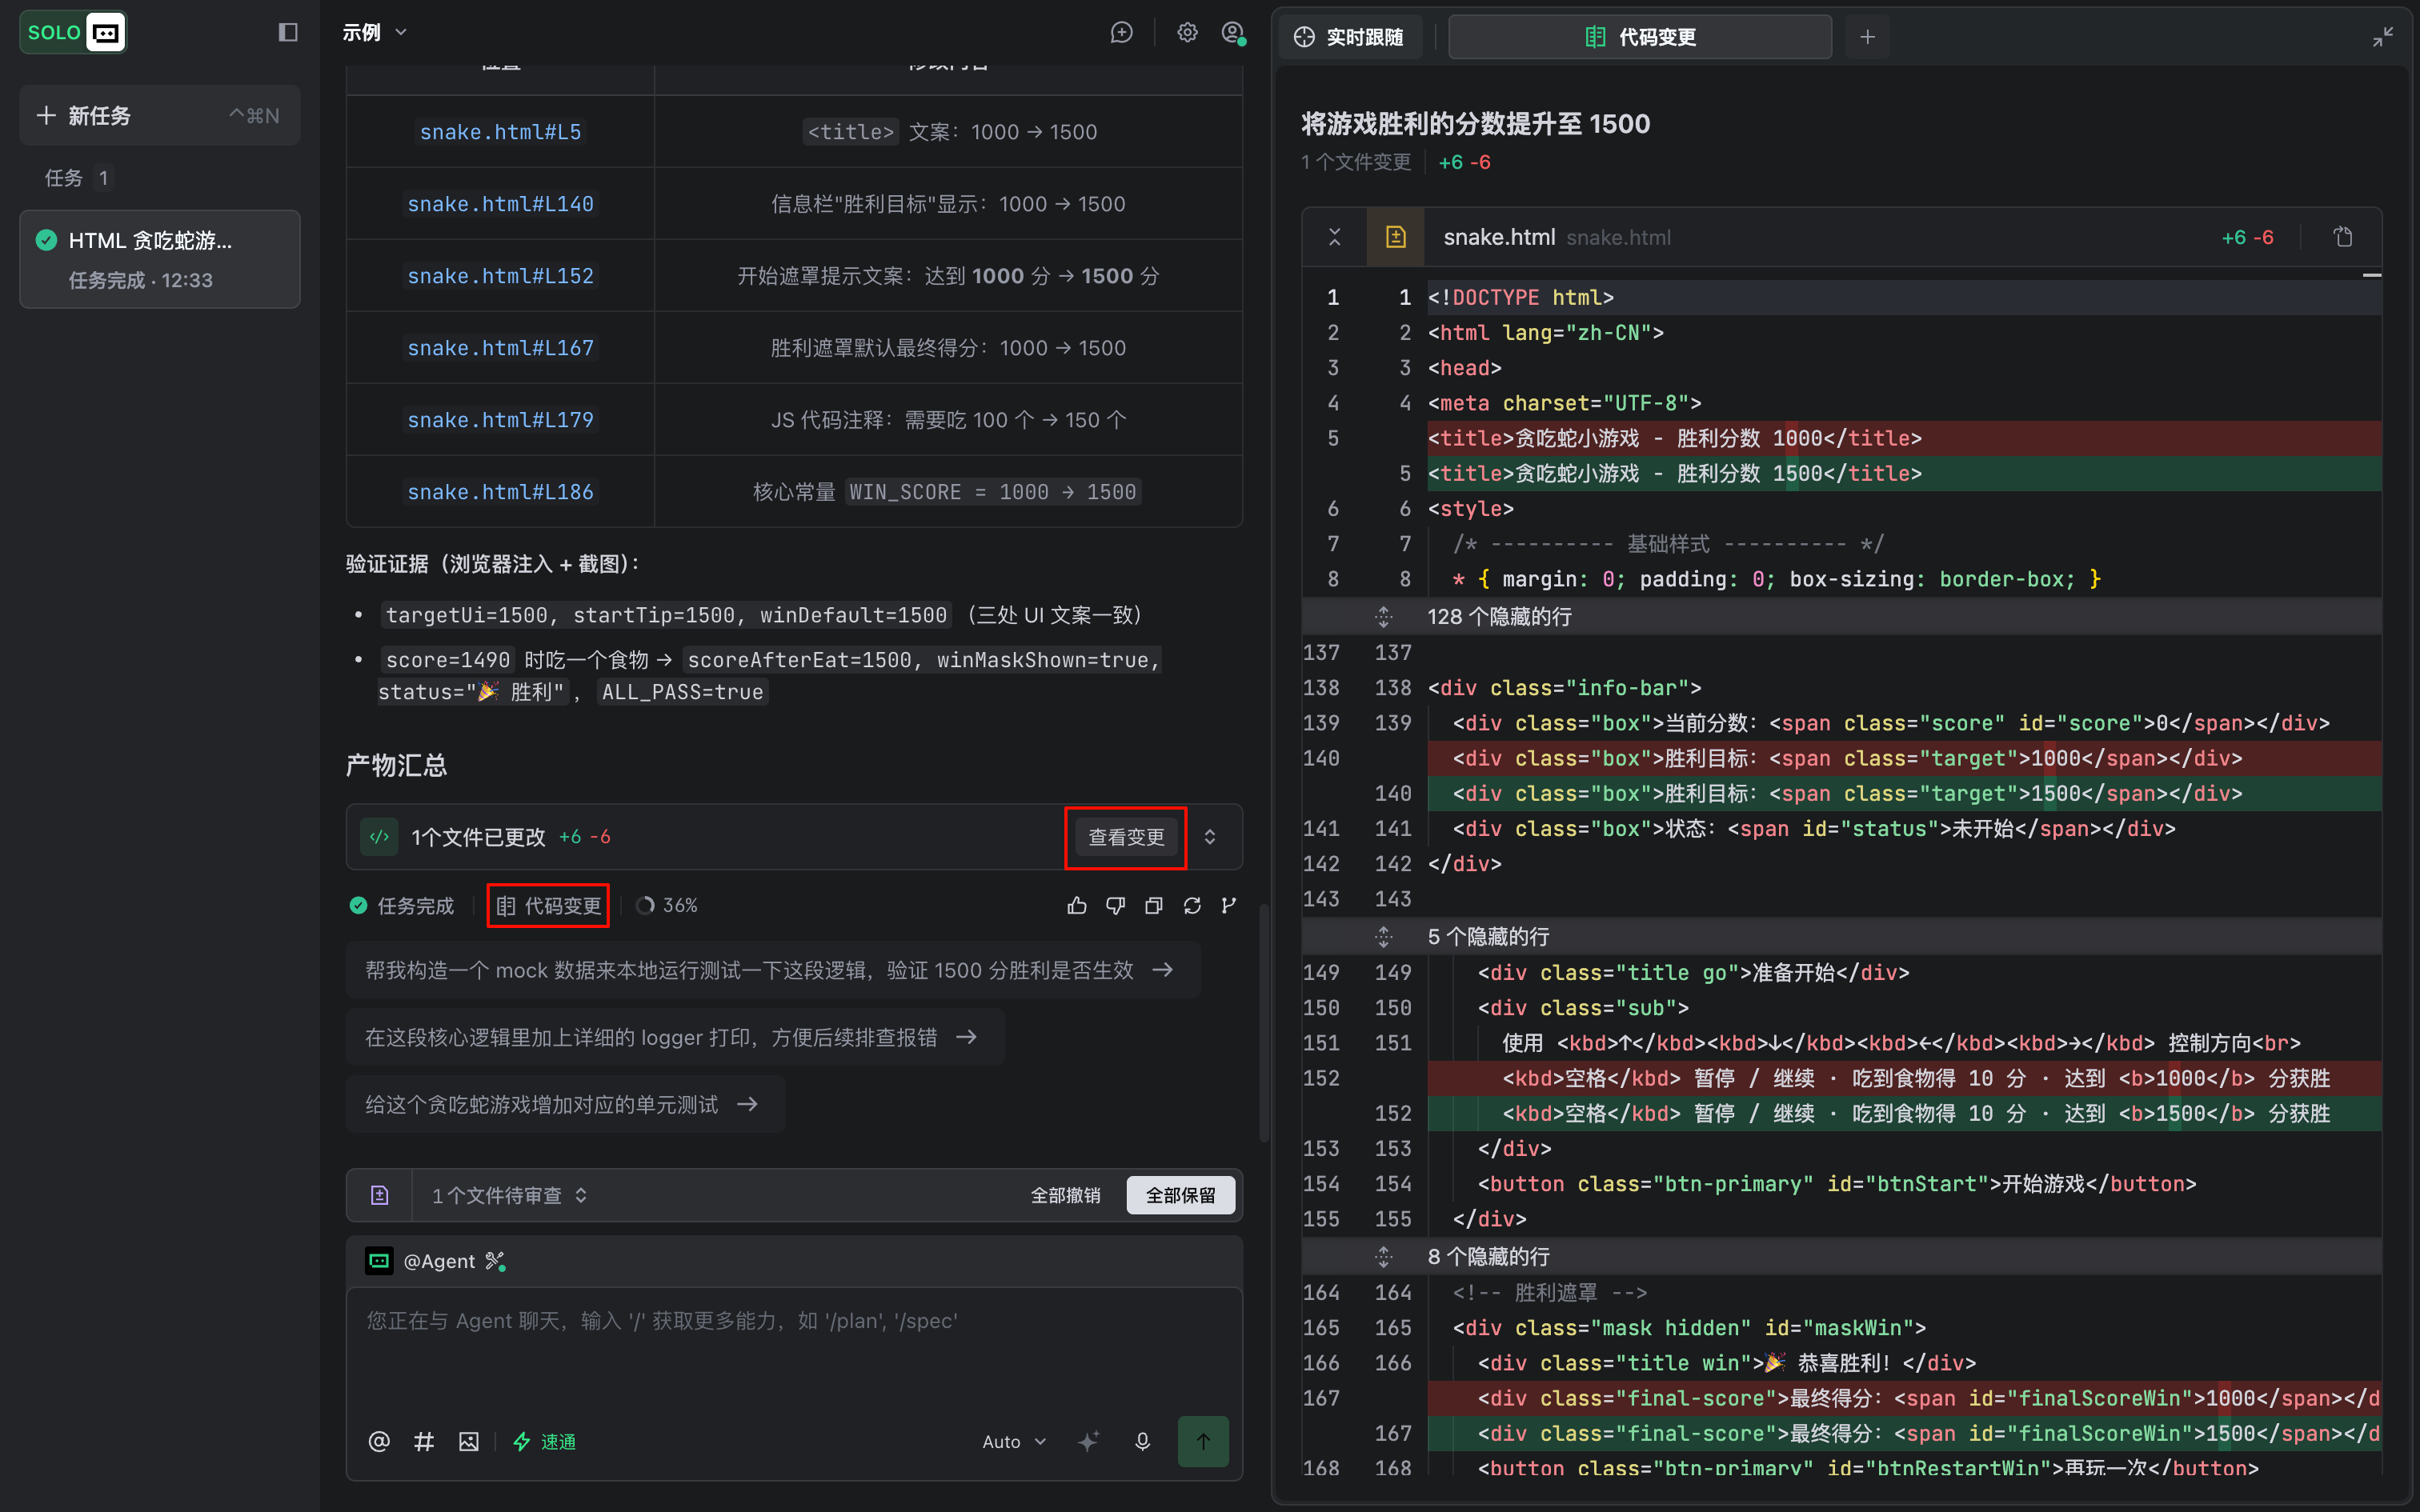Select the 代码变更 tab

pyautogui.click(x=1640, y=37)
